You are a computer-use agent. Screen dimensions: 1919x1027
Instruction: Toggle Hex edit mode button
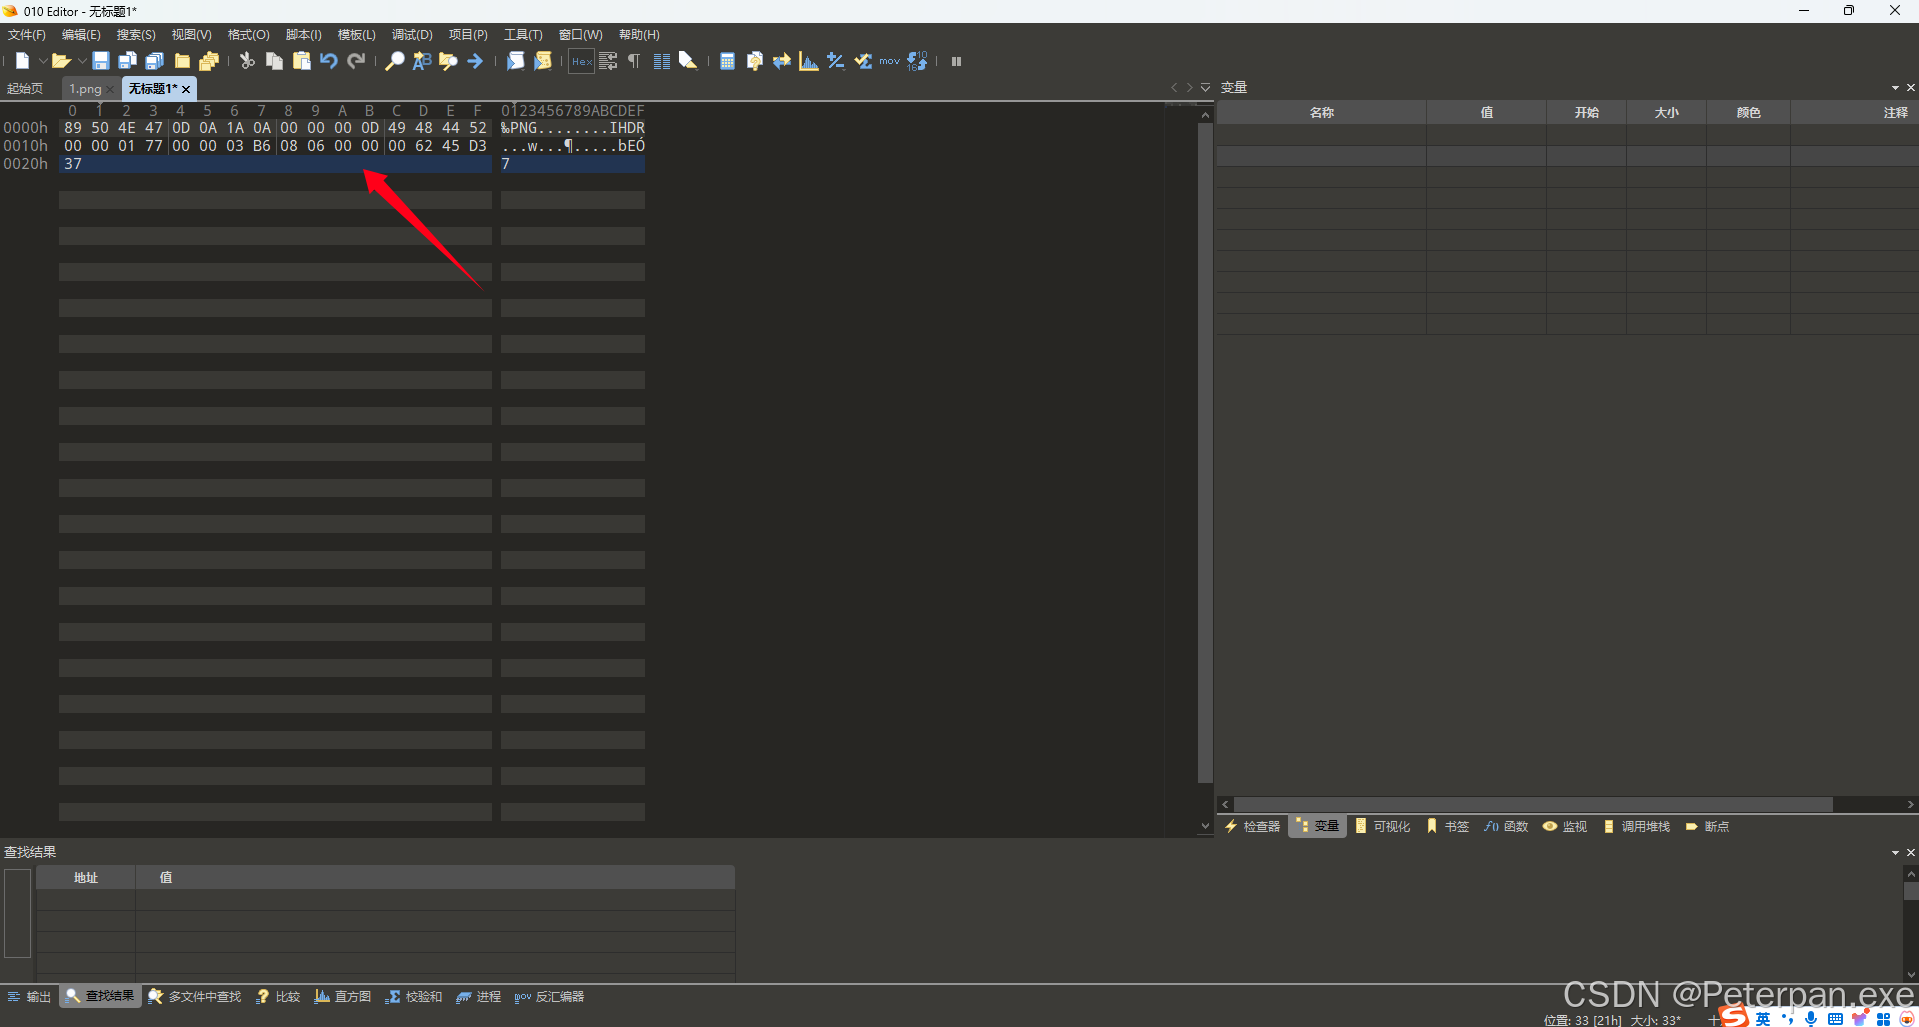pos(582,61)
